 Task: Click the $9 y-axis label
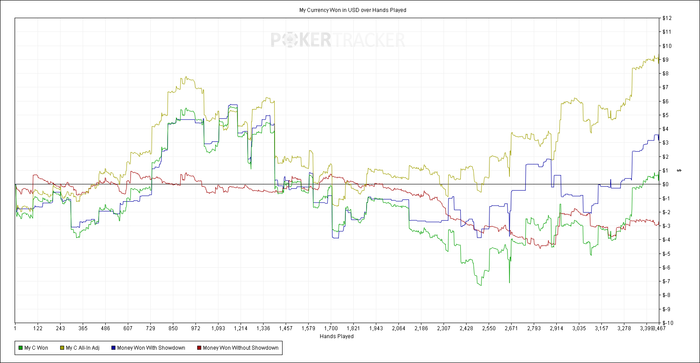[x=666, y=60]
